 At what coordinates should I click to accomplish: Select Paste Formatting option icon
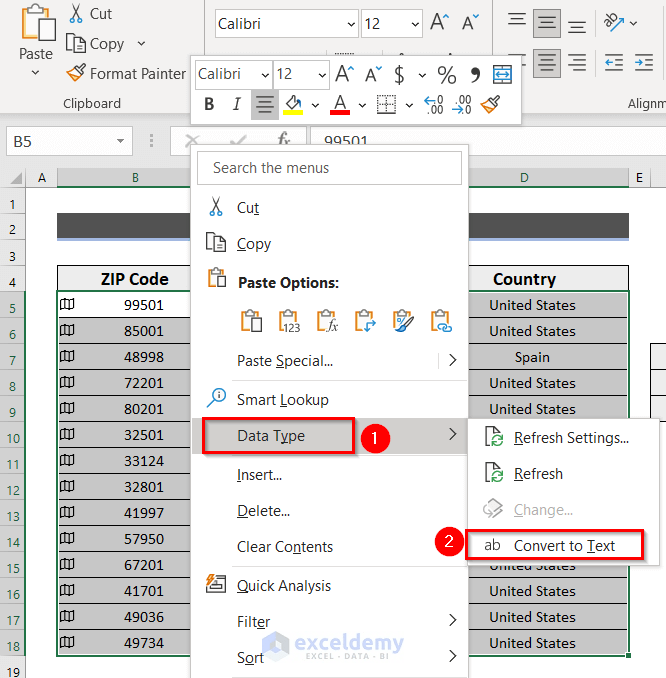tap(403, 321)
